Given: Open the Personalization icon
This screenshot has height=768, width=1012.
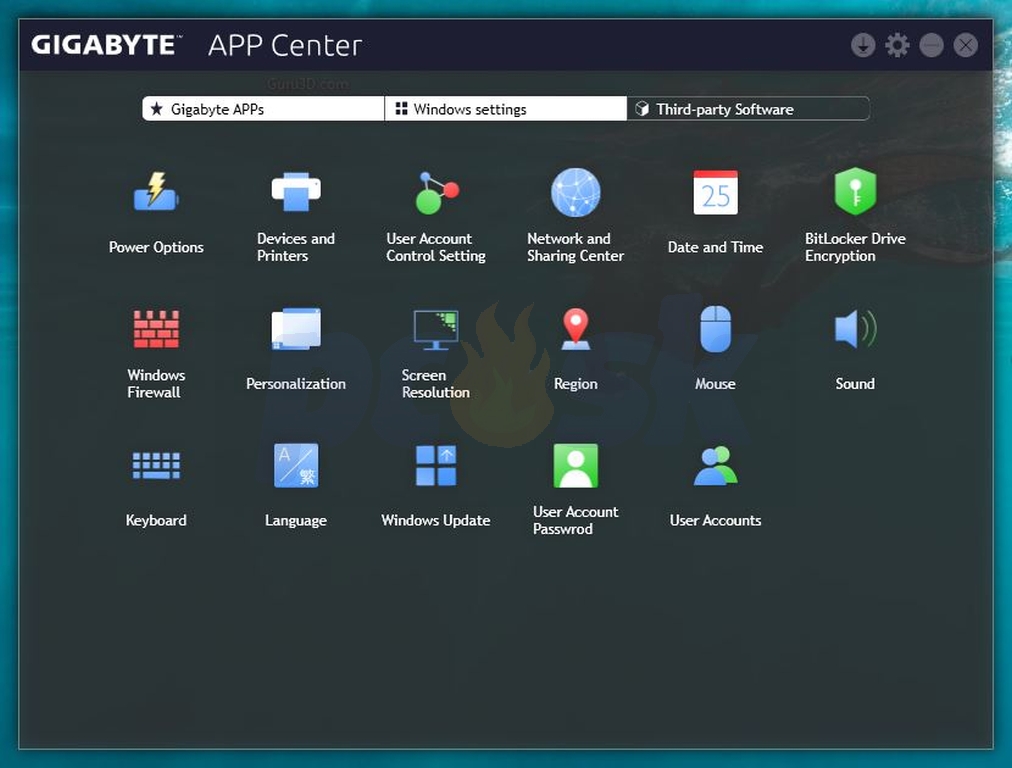Looking at the screenshot, I should coord(296,329).
